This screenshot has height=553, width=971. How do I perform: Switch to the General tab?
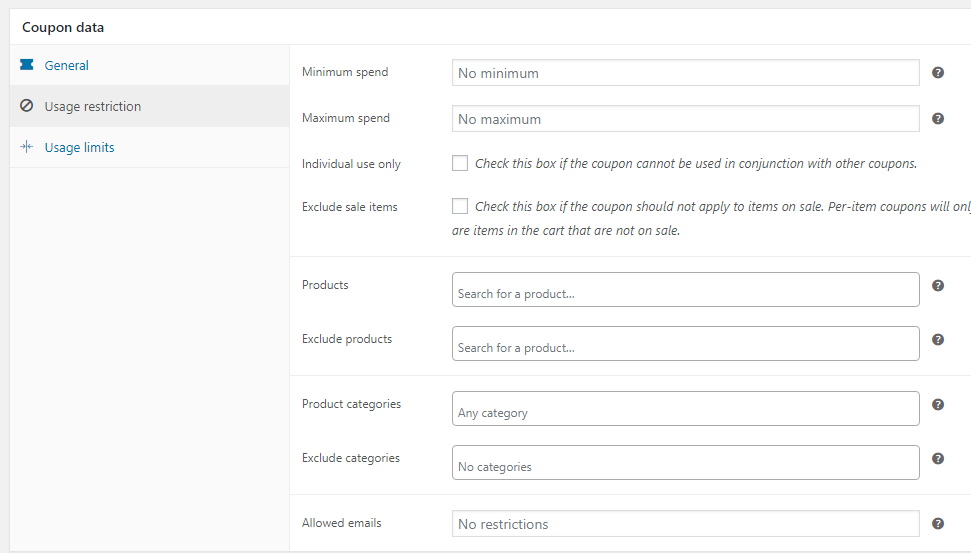pyautogui.click(x=150, y=65)
